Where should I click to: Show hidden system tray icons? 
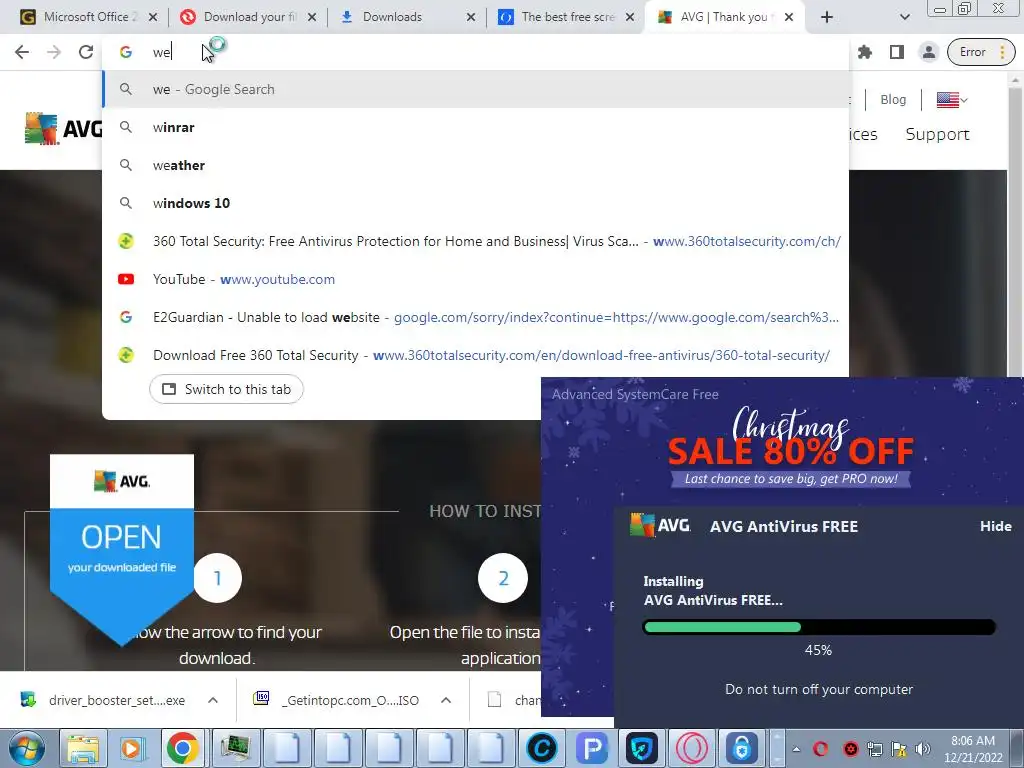point(797,749)
